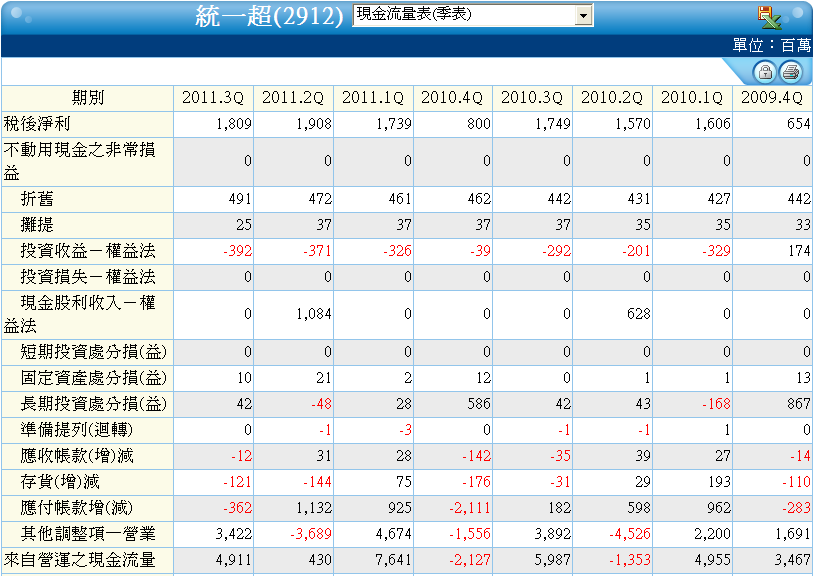Click the 1,809 net profit value
The width and height of the screenshot is (814, 576).
234,124
